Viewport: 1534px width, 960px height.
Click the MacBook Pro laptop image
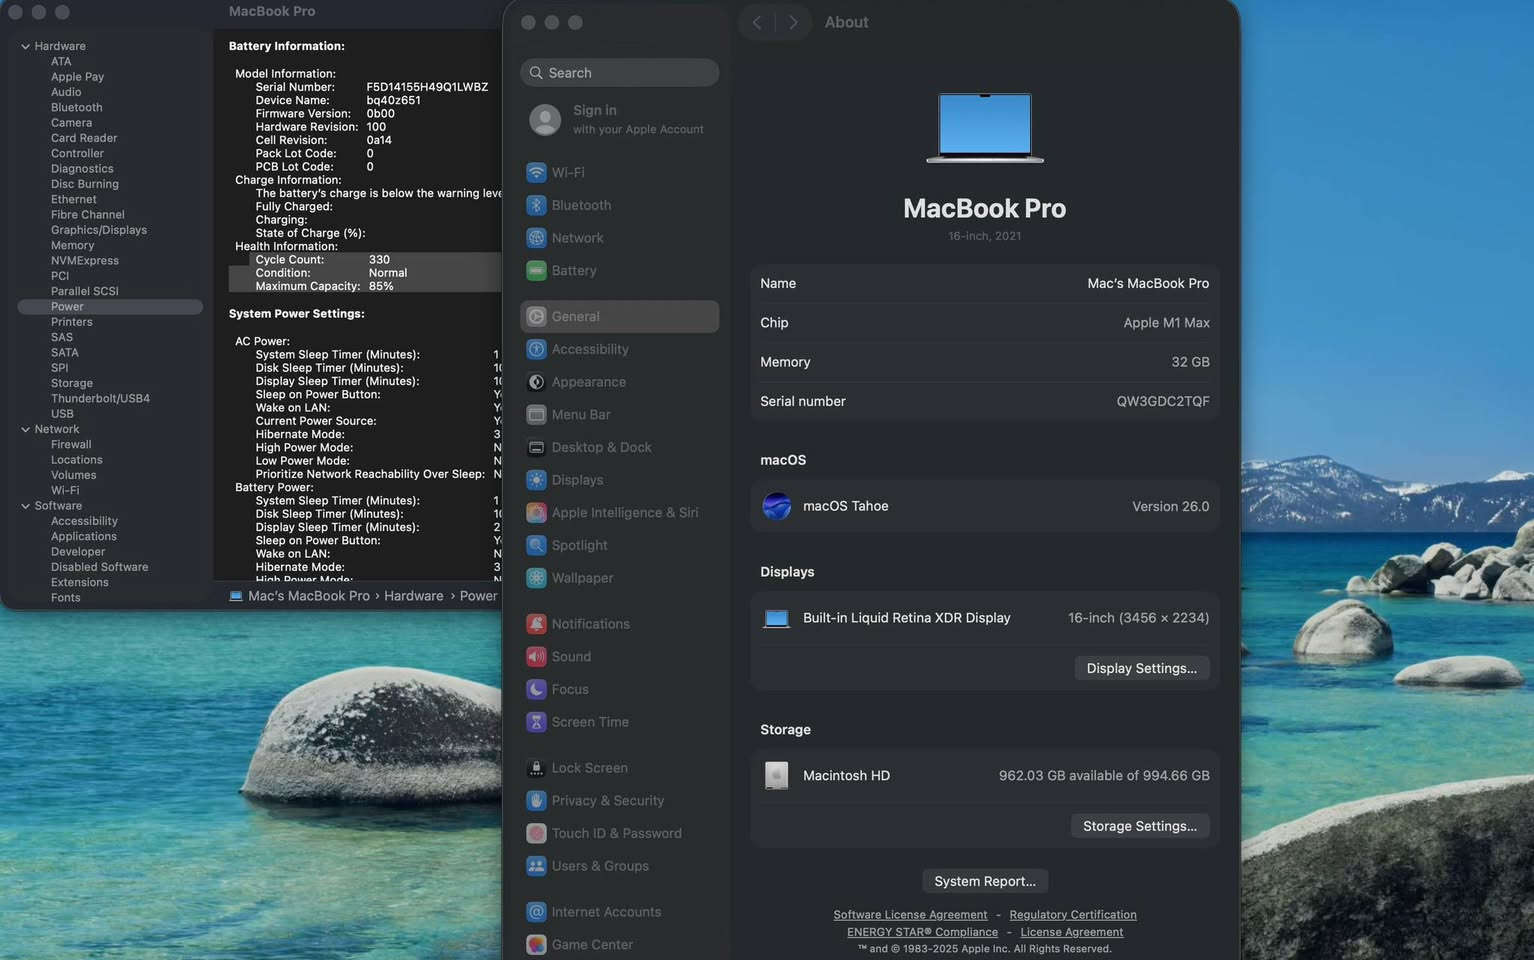(x=985, y=127)
